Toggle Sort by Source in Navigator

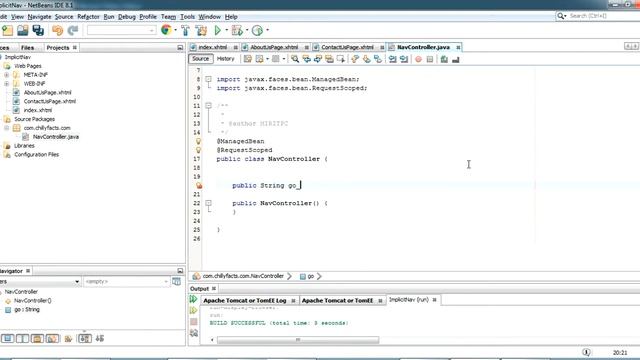point(100,338)
